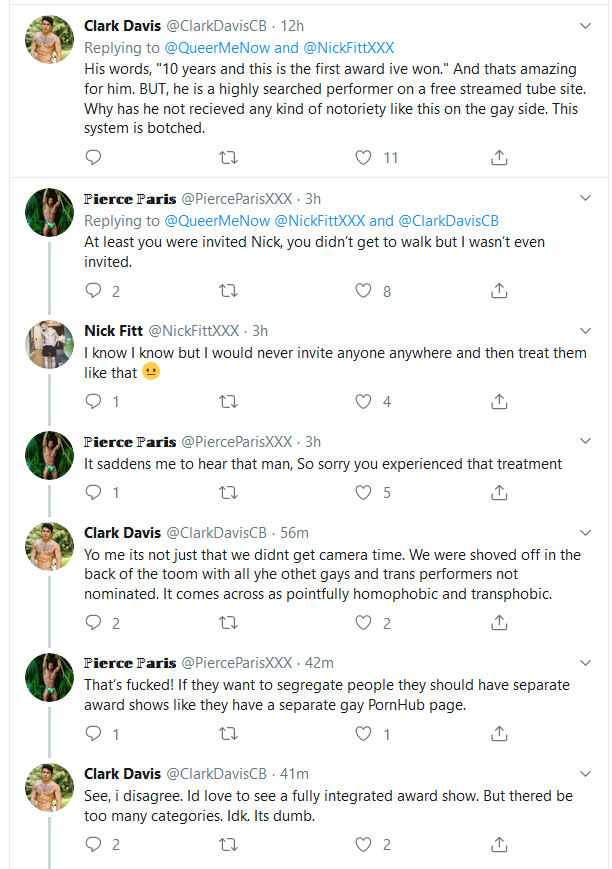Click Clark Davis's avatar on the 41m tweet
This screenshot has height=869, width=612.
tap(49, 787)
